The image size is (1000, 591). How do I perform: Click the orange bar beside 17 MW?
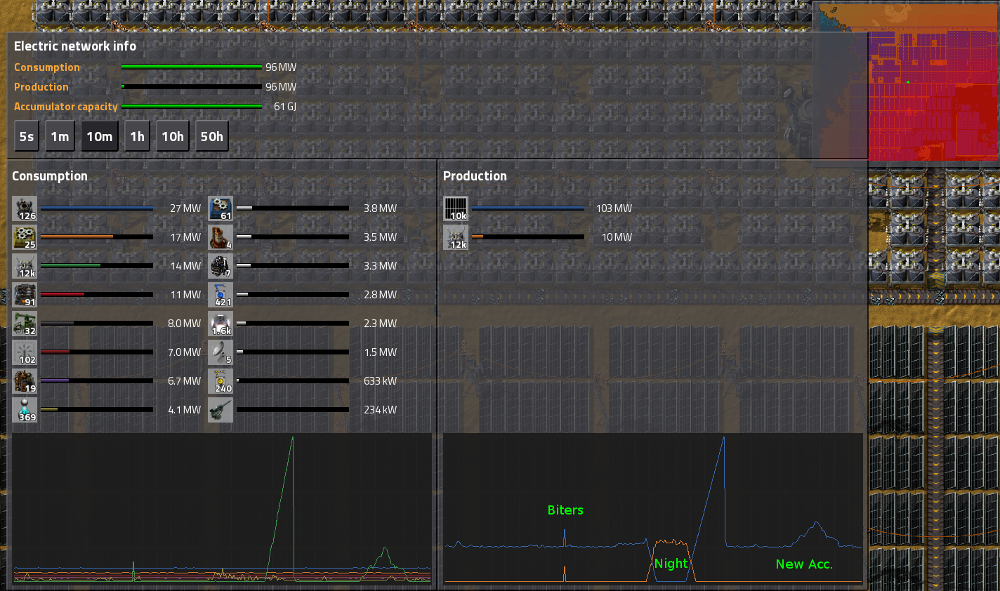[x=97, y=237]
